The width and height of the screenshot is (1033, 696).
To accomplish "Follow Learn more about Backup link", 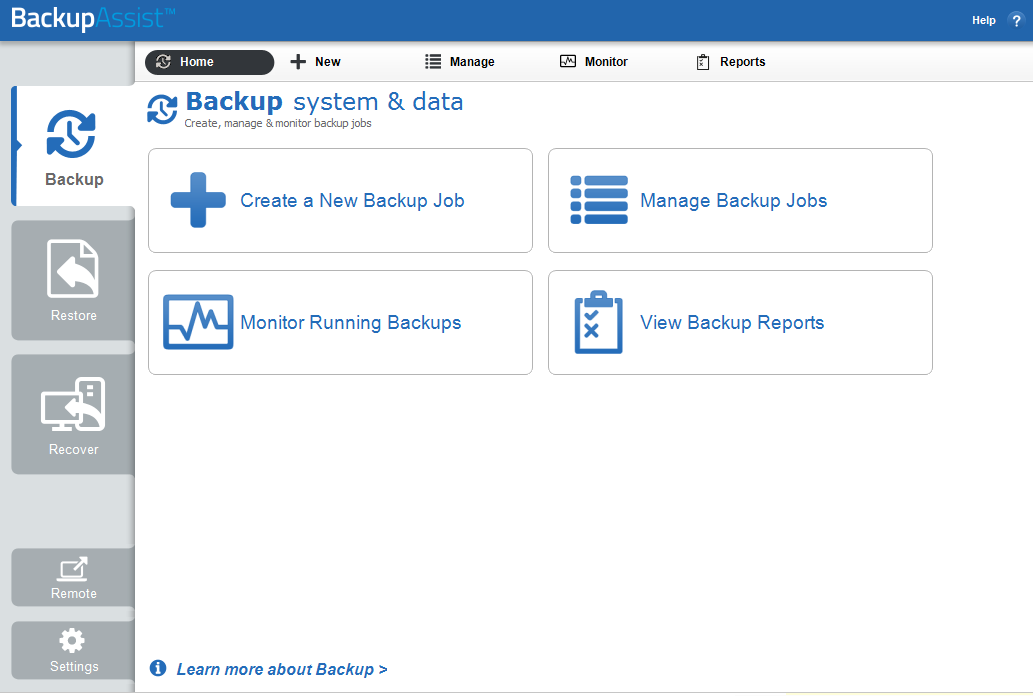I will pyautogui.click(x=282, y=669).
